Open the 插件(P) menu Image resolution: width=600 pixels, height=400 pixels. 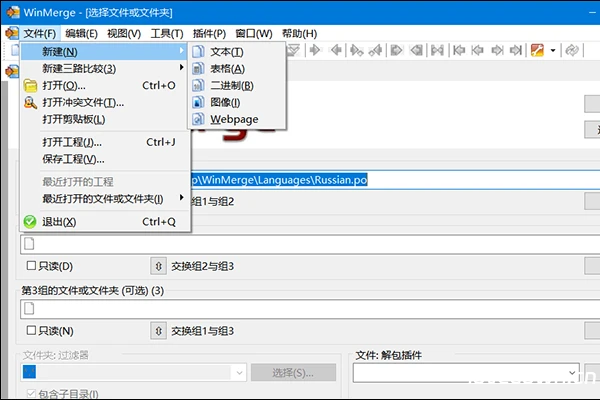pos(209,34)
